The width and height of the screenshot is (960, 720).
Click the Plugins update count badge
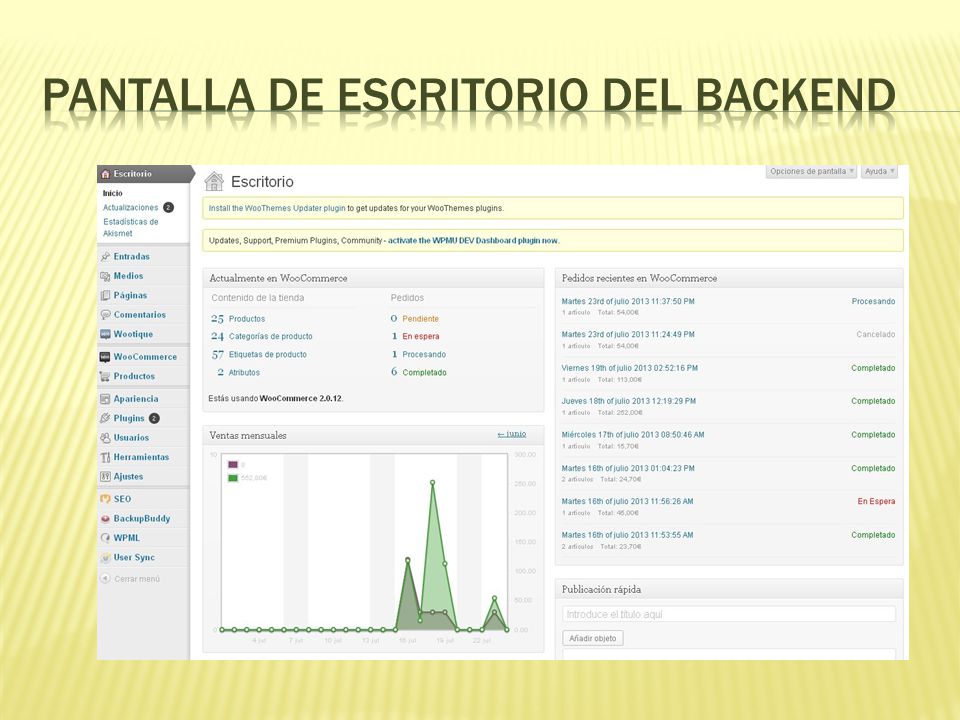pos(154,418)
